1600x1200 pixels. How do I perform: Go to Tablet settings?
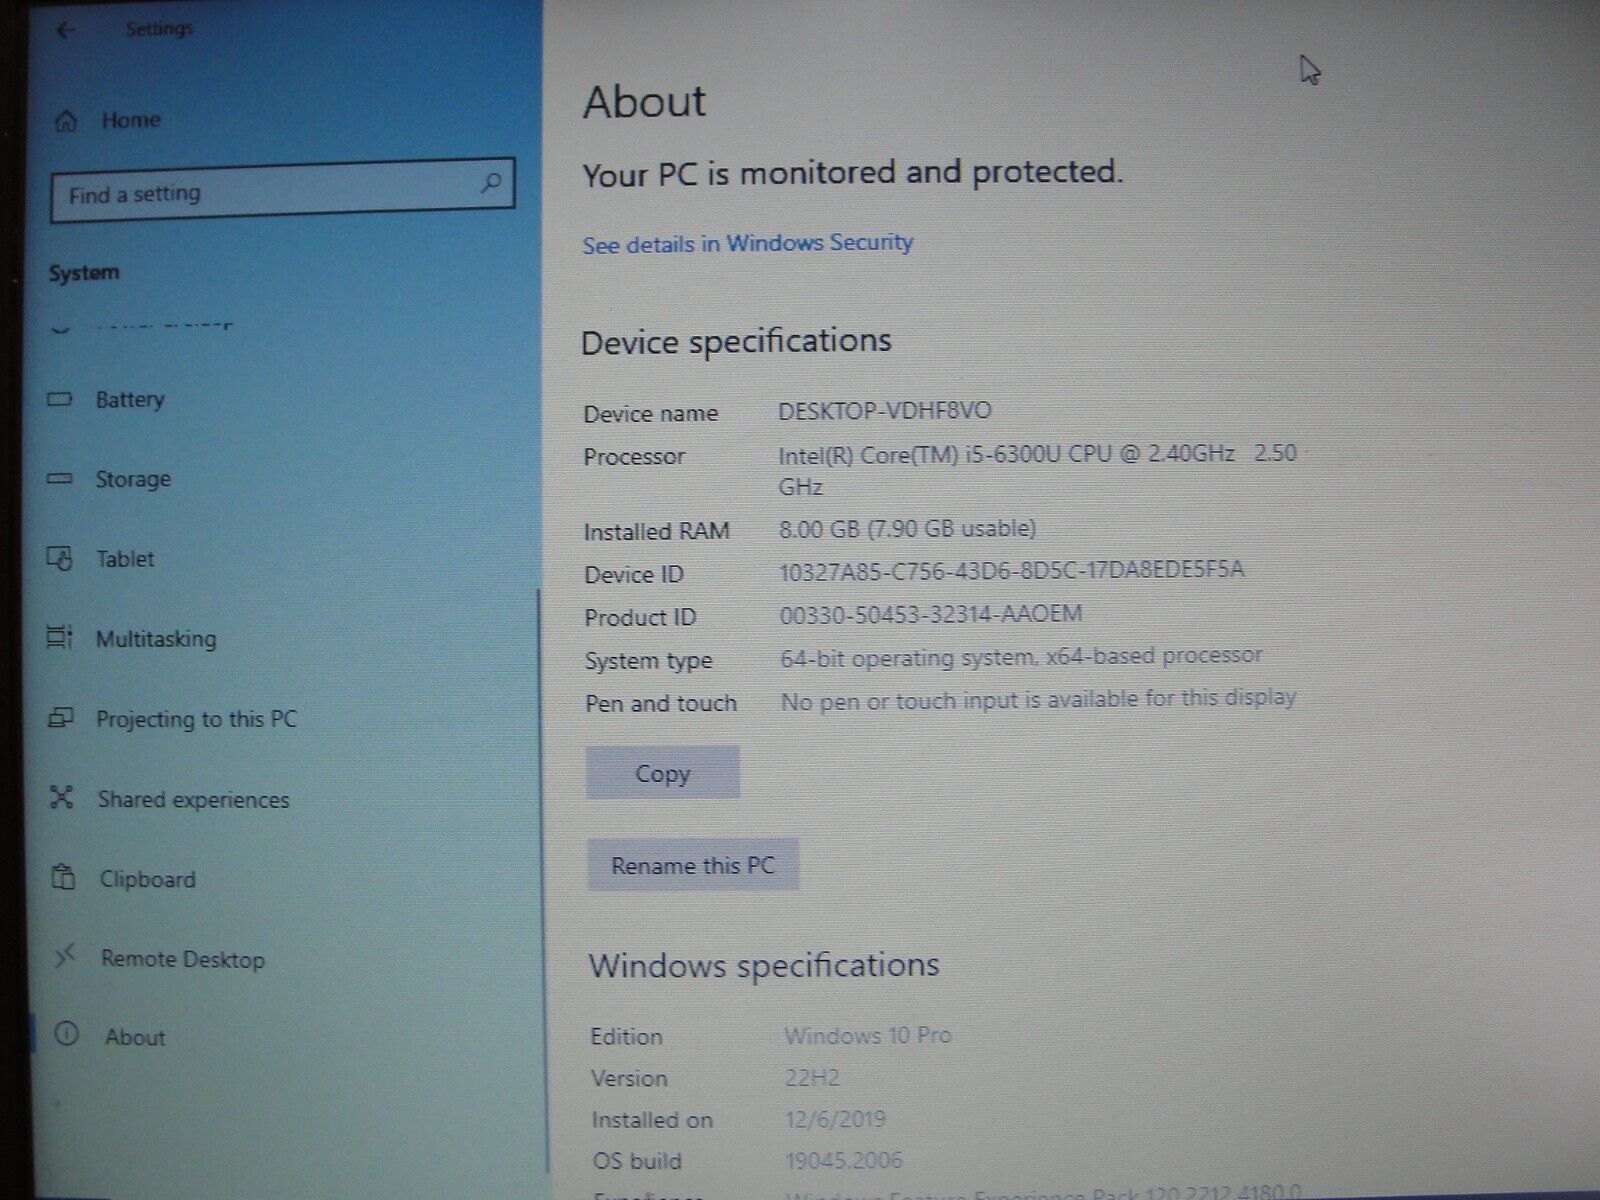(x=125, y=559)
